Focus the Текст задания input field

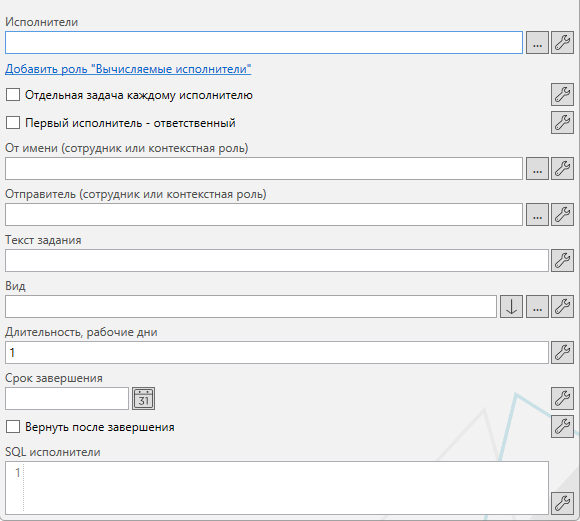pyautogui.click(x=277, y=260)
